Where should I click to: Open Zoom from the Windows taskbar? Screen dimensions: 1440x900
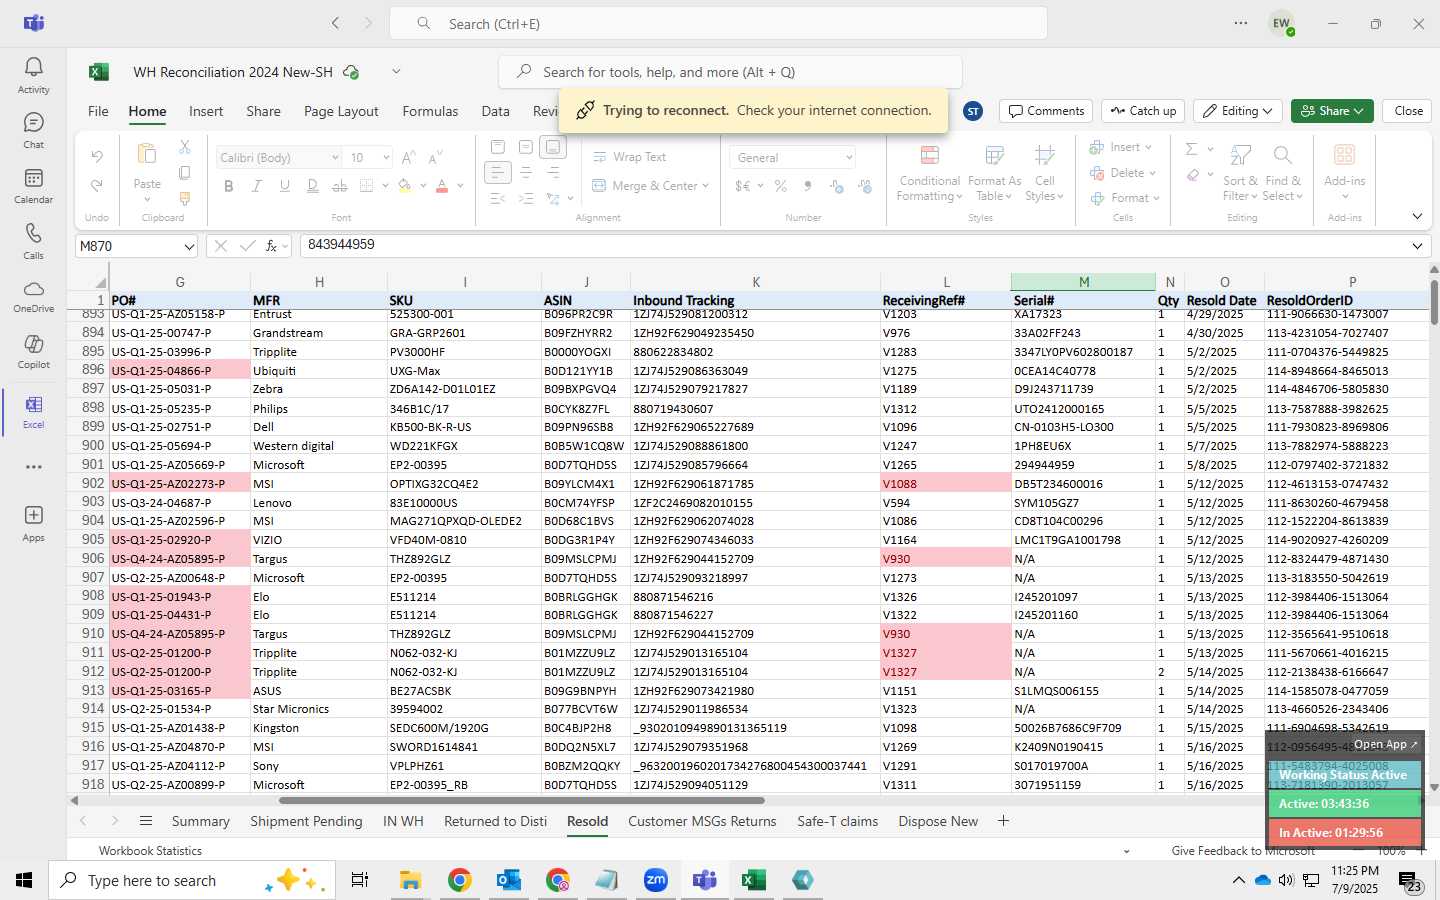pos(656,880)
